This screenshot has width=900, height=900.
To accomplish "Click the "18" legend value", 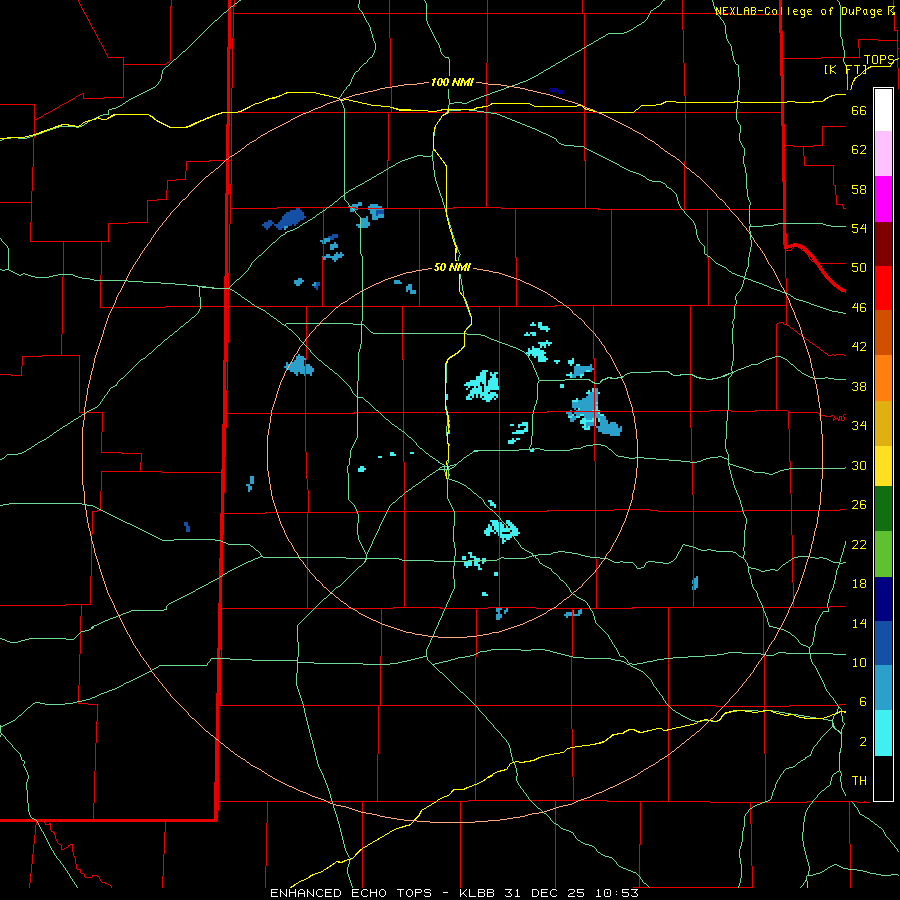I will click(859, 584).
